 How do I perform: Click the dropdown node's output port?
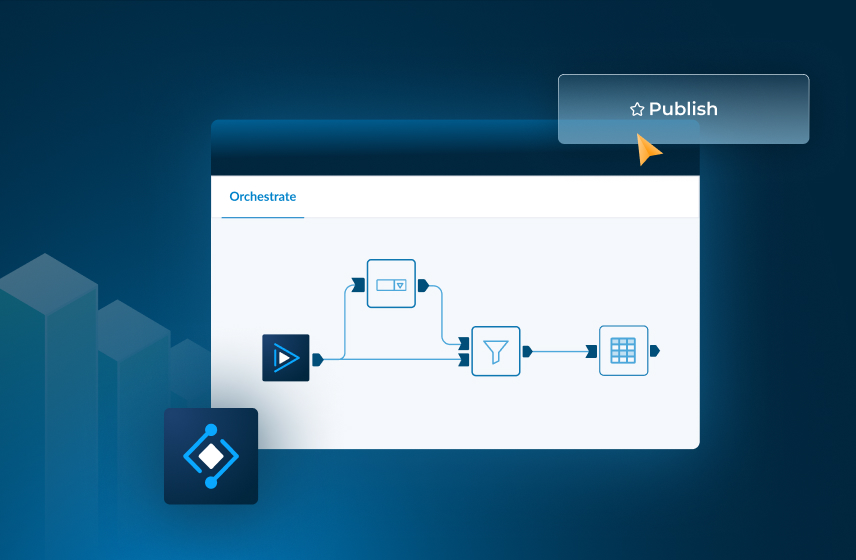tap(423, 285)
